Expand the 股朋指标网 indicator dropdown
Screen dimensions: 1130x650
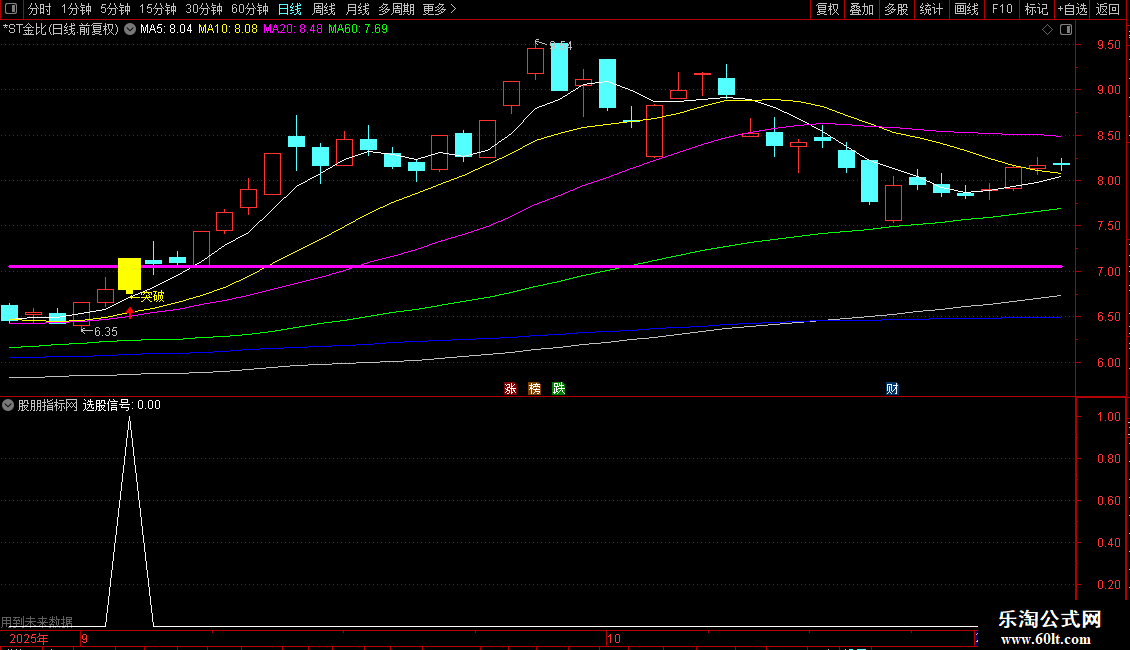tap(8, 405)
